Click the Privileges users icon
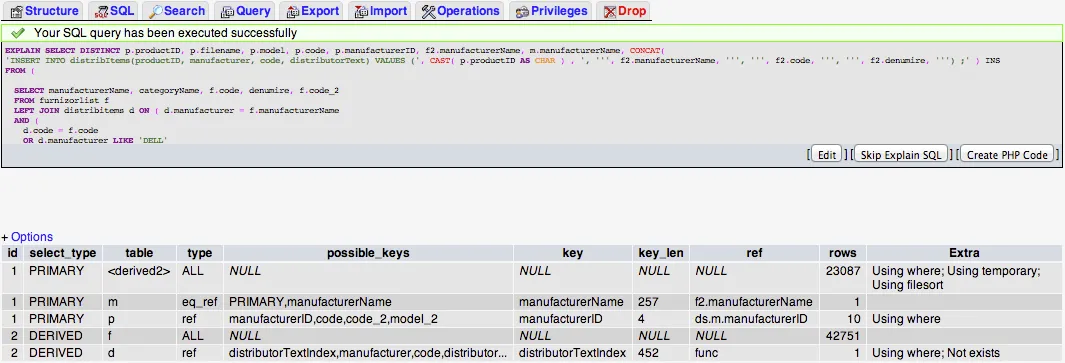This screenshot has width=1065, height=363. pos(522,12)
